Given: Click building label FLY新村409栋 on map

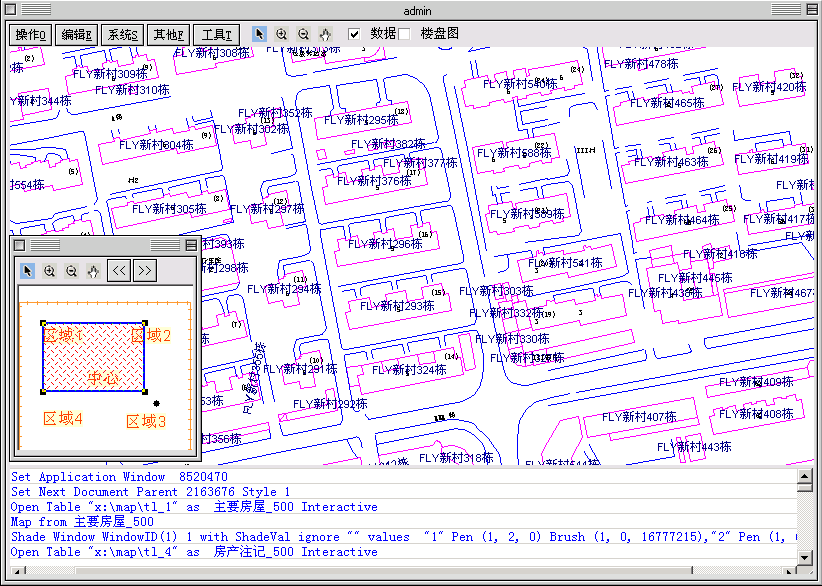Looking at the screenshot, I should pyautogui.click(x=756, y=382).
